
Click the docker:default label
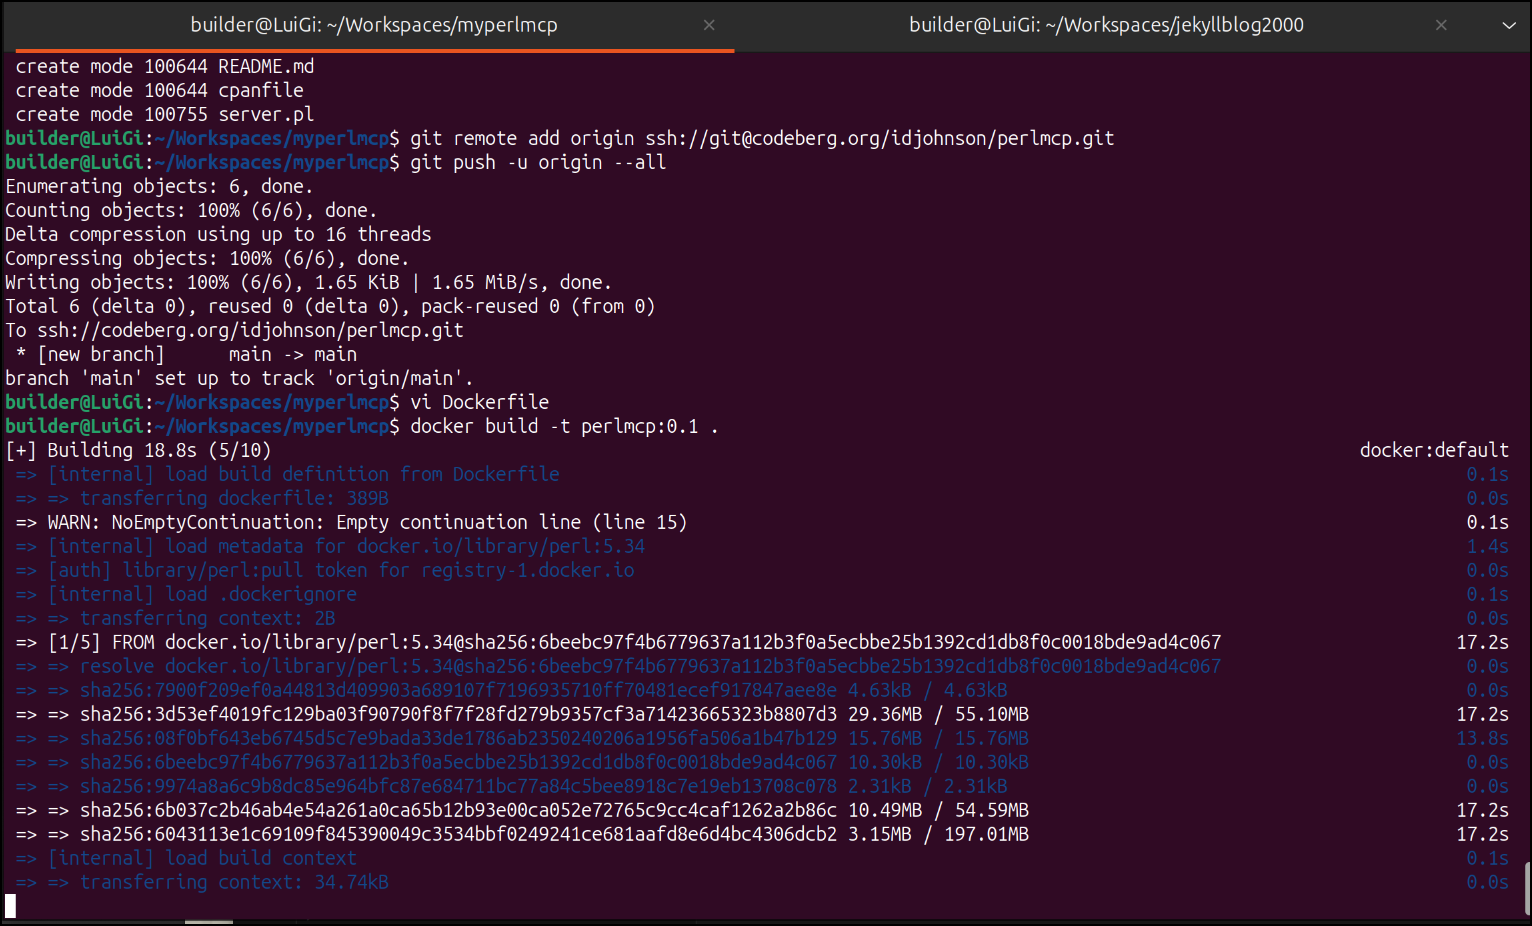(1433, 450)
